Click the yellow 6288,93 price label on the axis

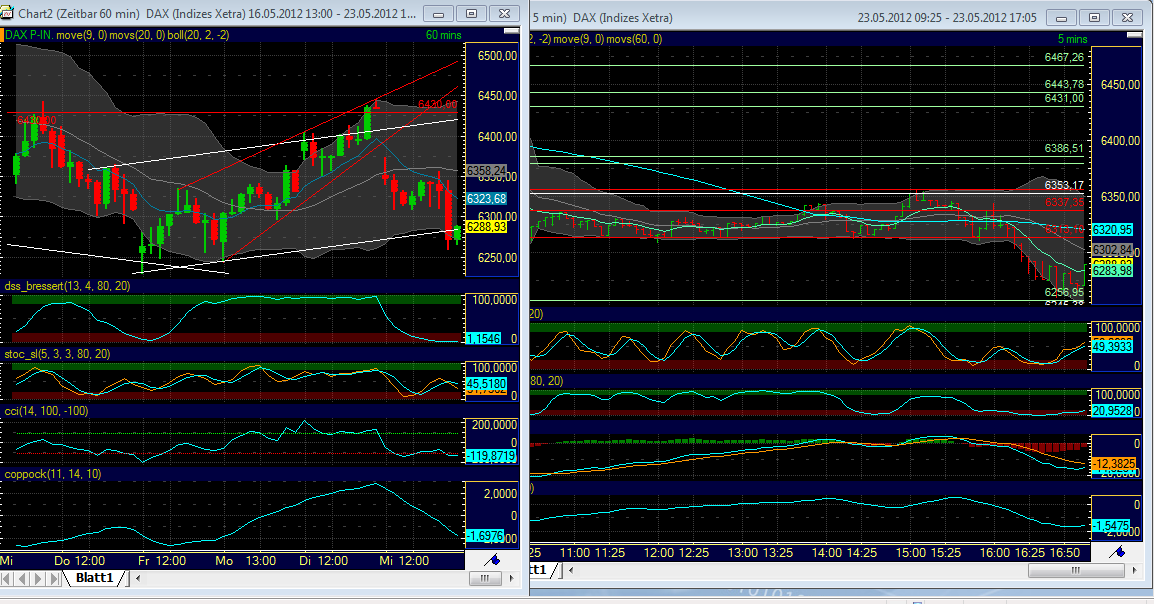[x=487, y=229]
